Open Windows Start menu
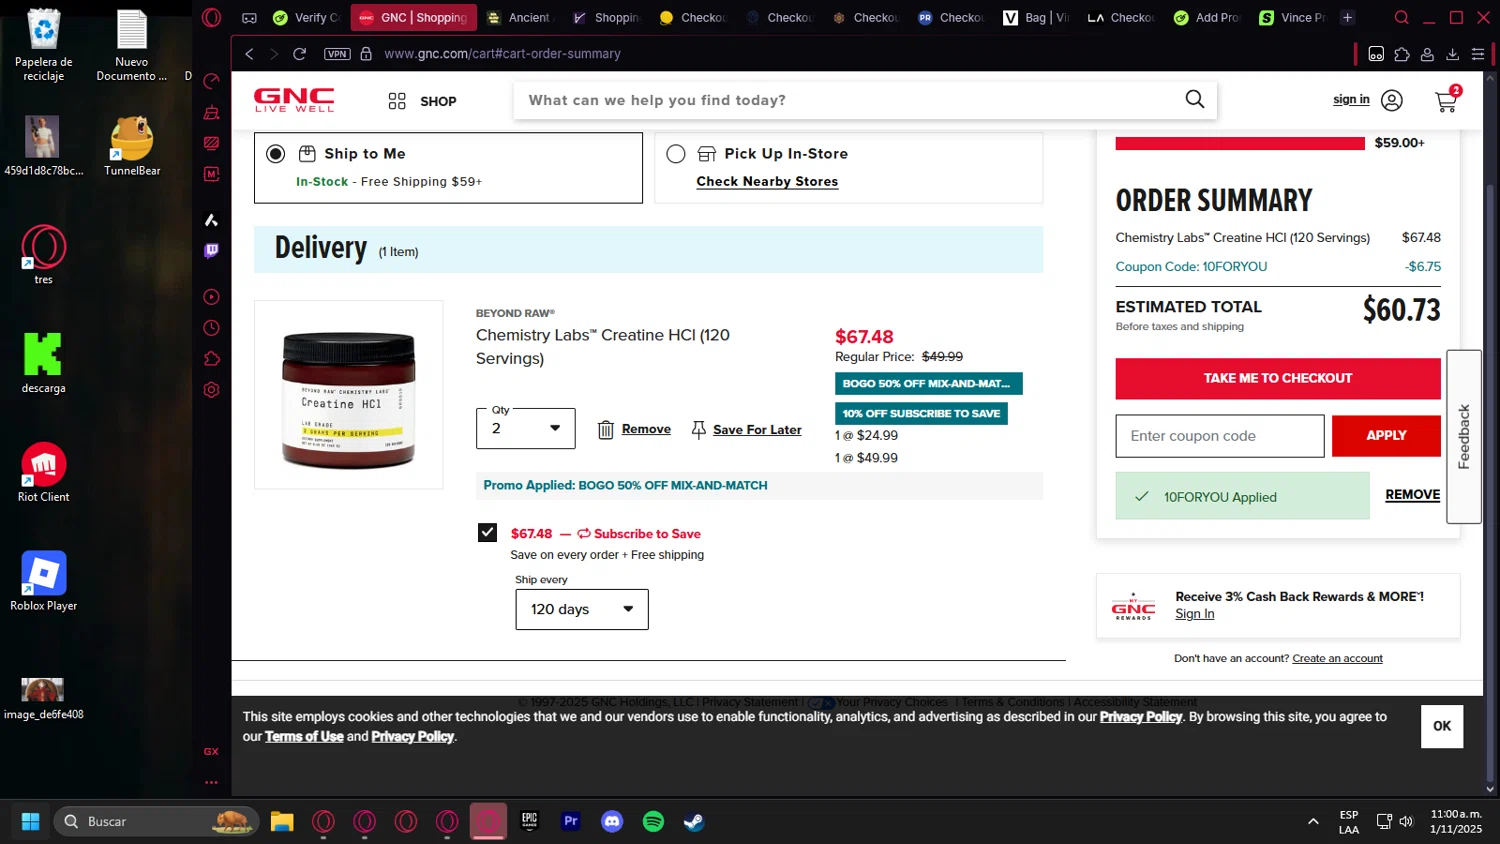1500x844 pixels. (30, 821)
